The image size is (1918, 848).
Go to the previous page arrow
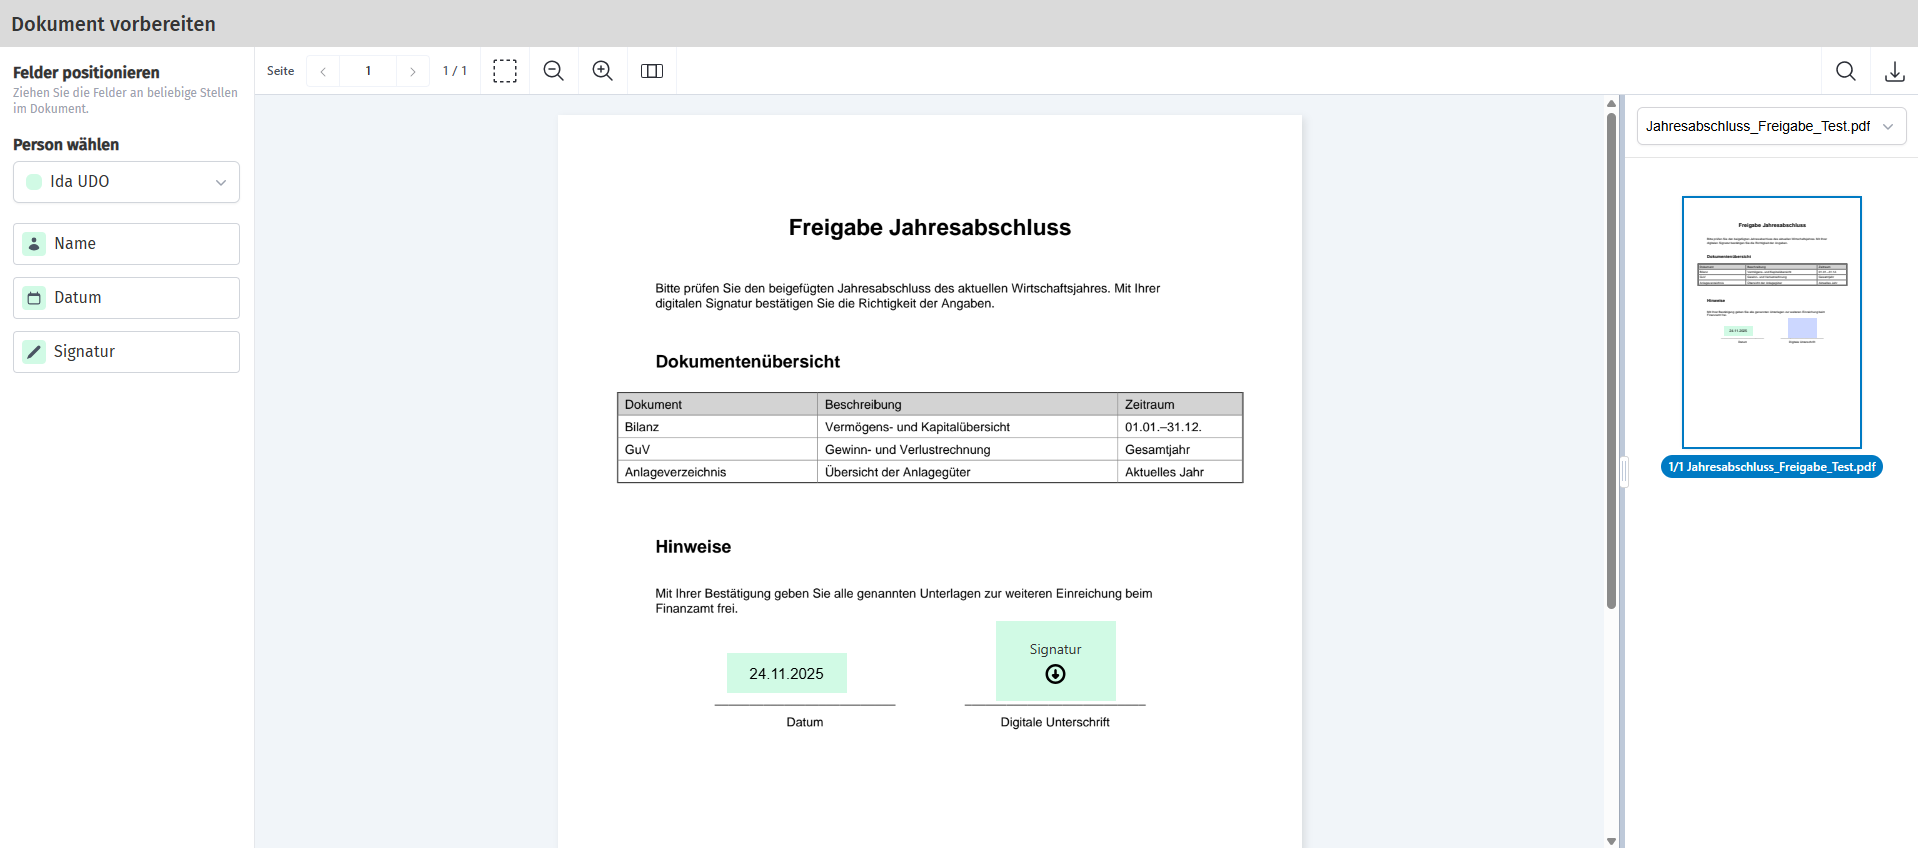click(323, 71)
